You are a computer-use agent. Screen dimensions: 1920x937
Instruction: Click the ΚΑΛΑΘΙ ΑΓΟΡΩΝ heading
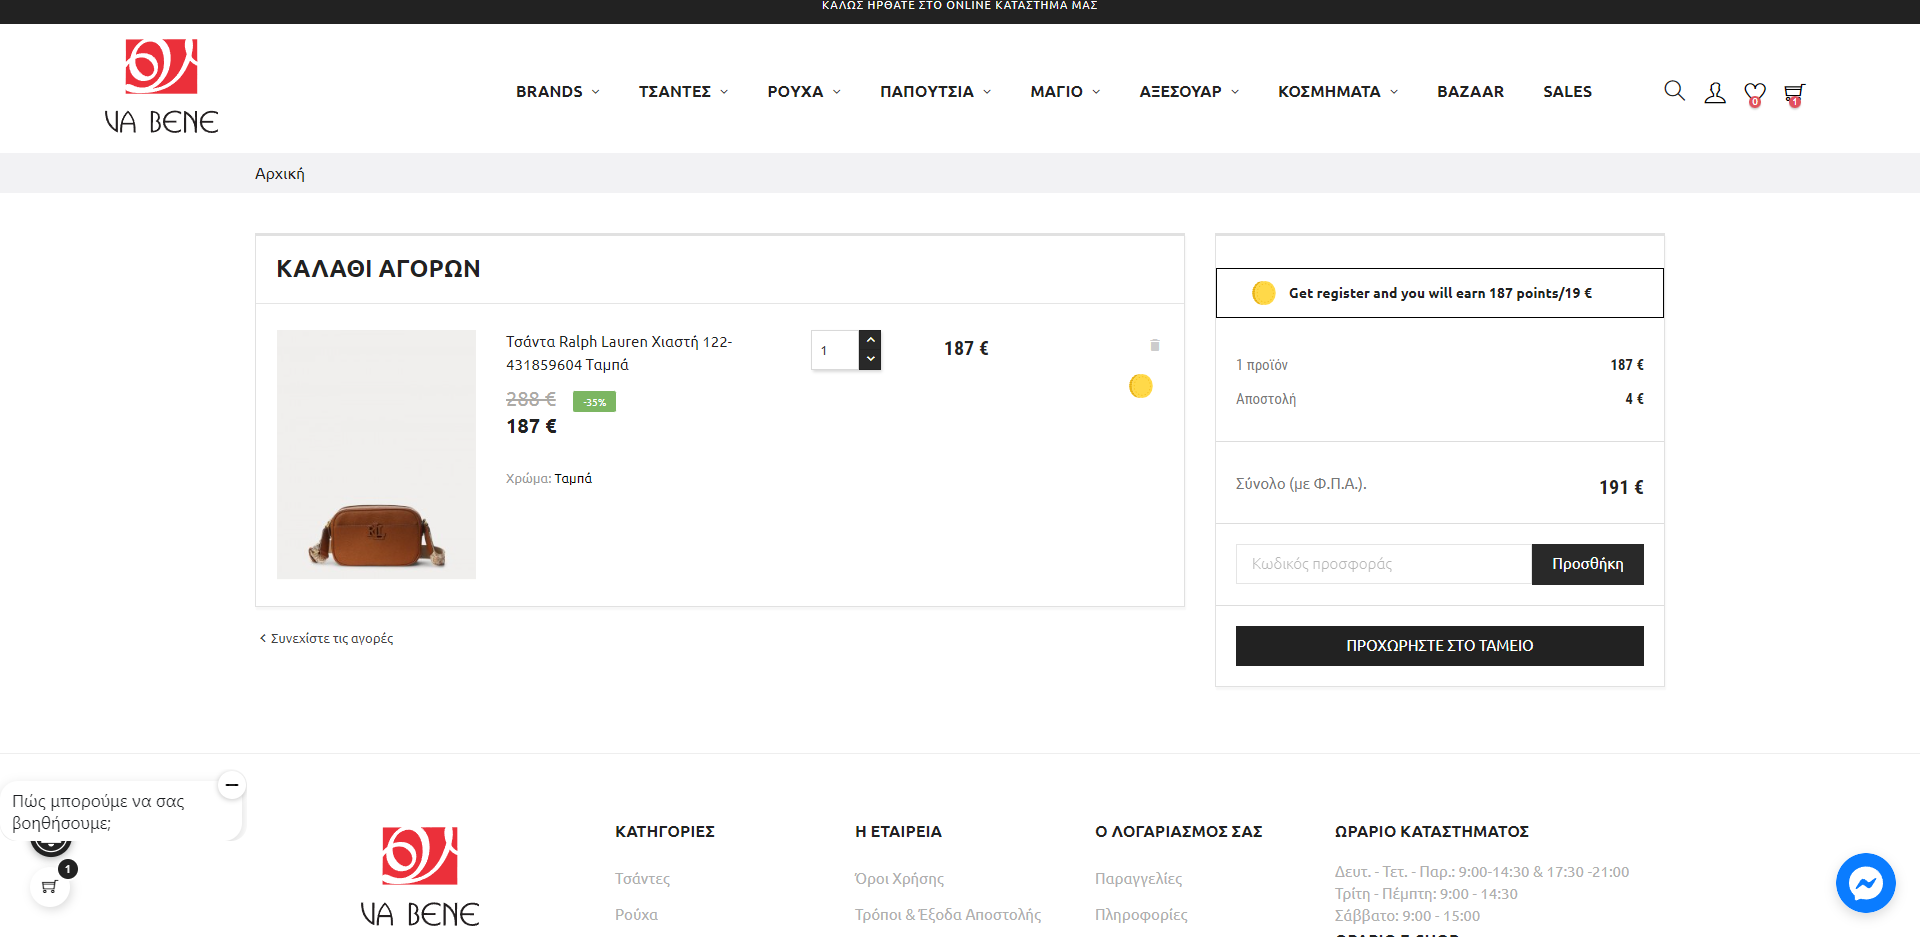tap(379, 269)
